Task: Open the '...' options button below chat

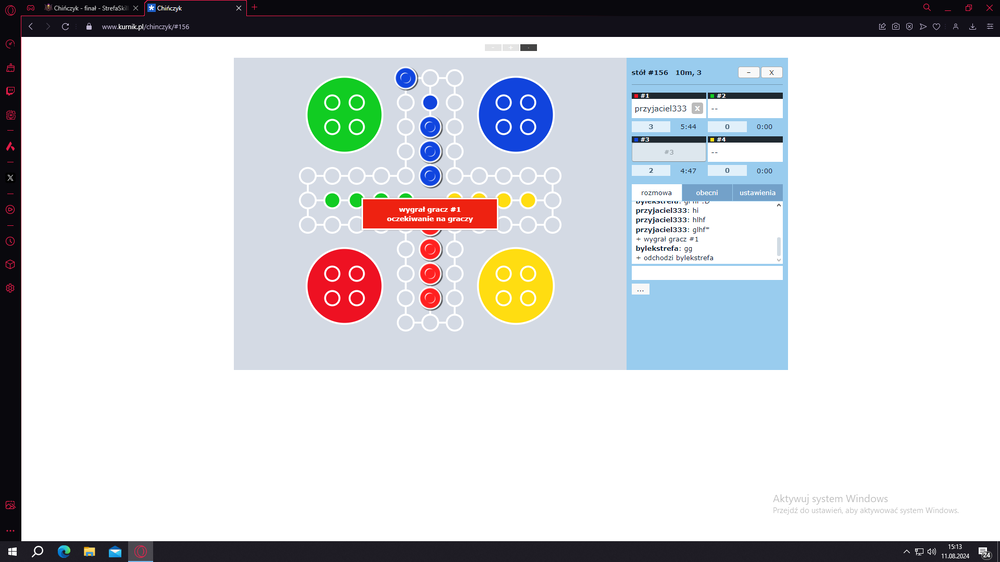Action: click(640, 290)
